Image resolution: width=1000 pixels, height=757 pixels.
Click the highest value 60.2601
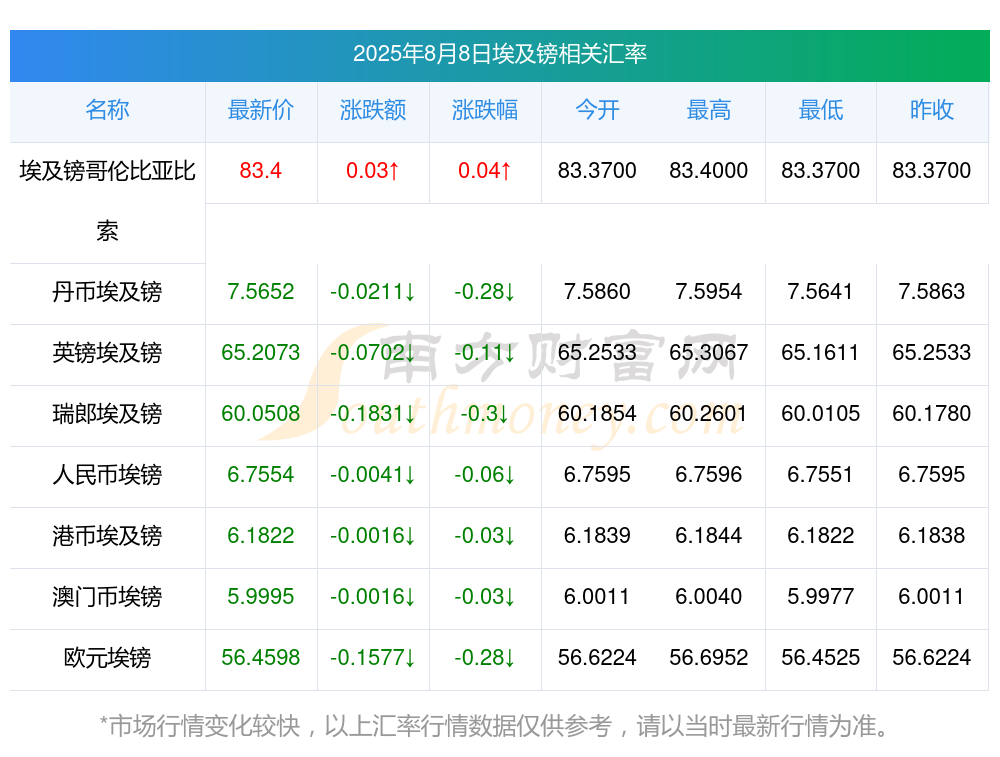click(x=709, y=413)
